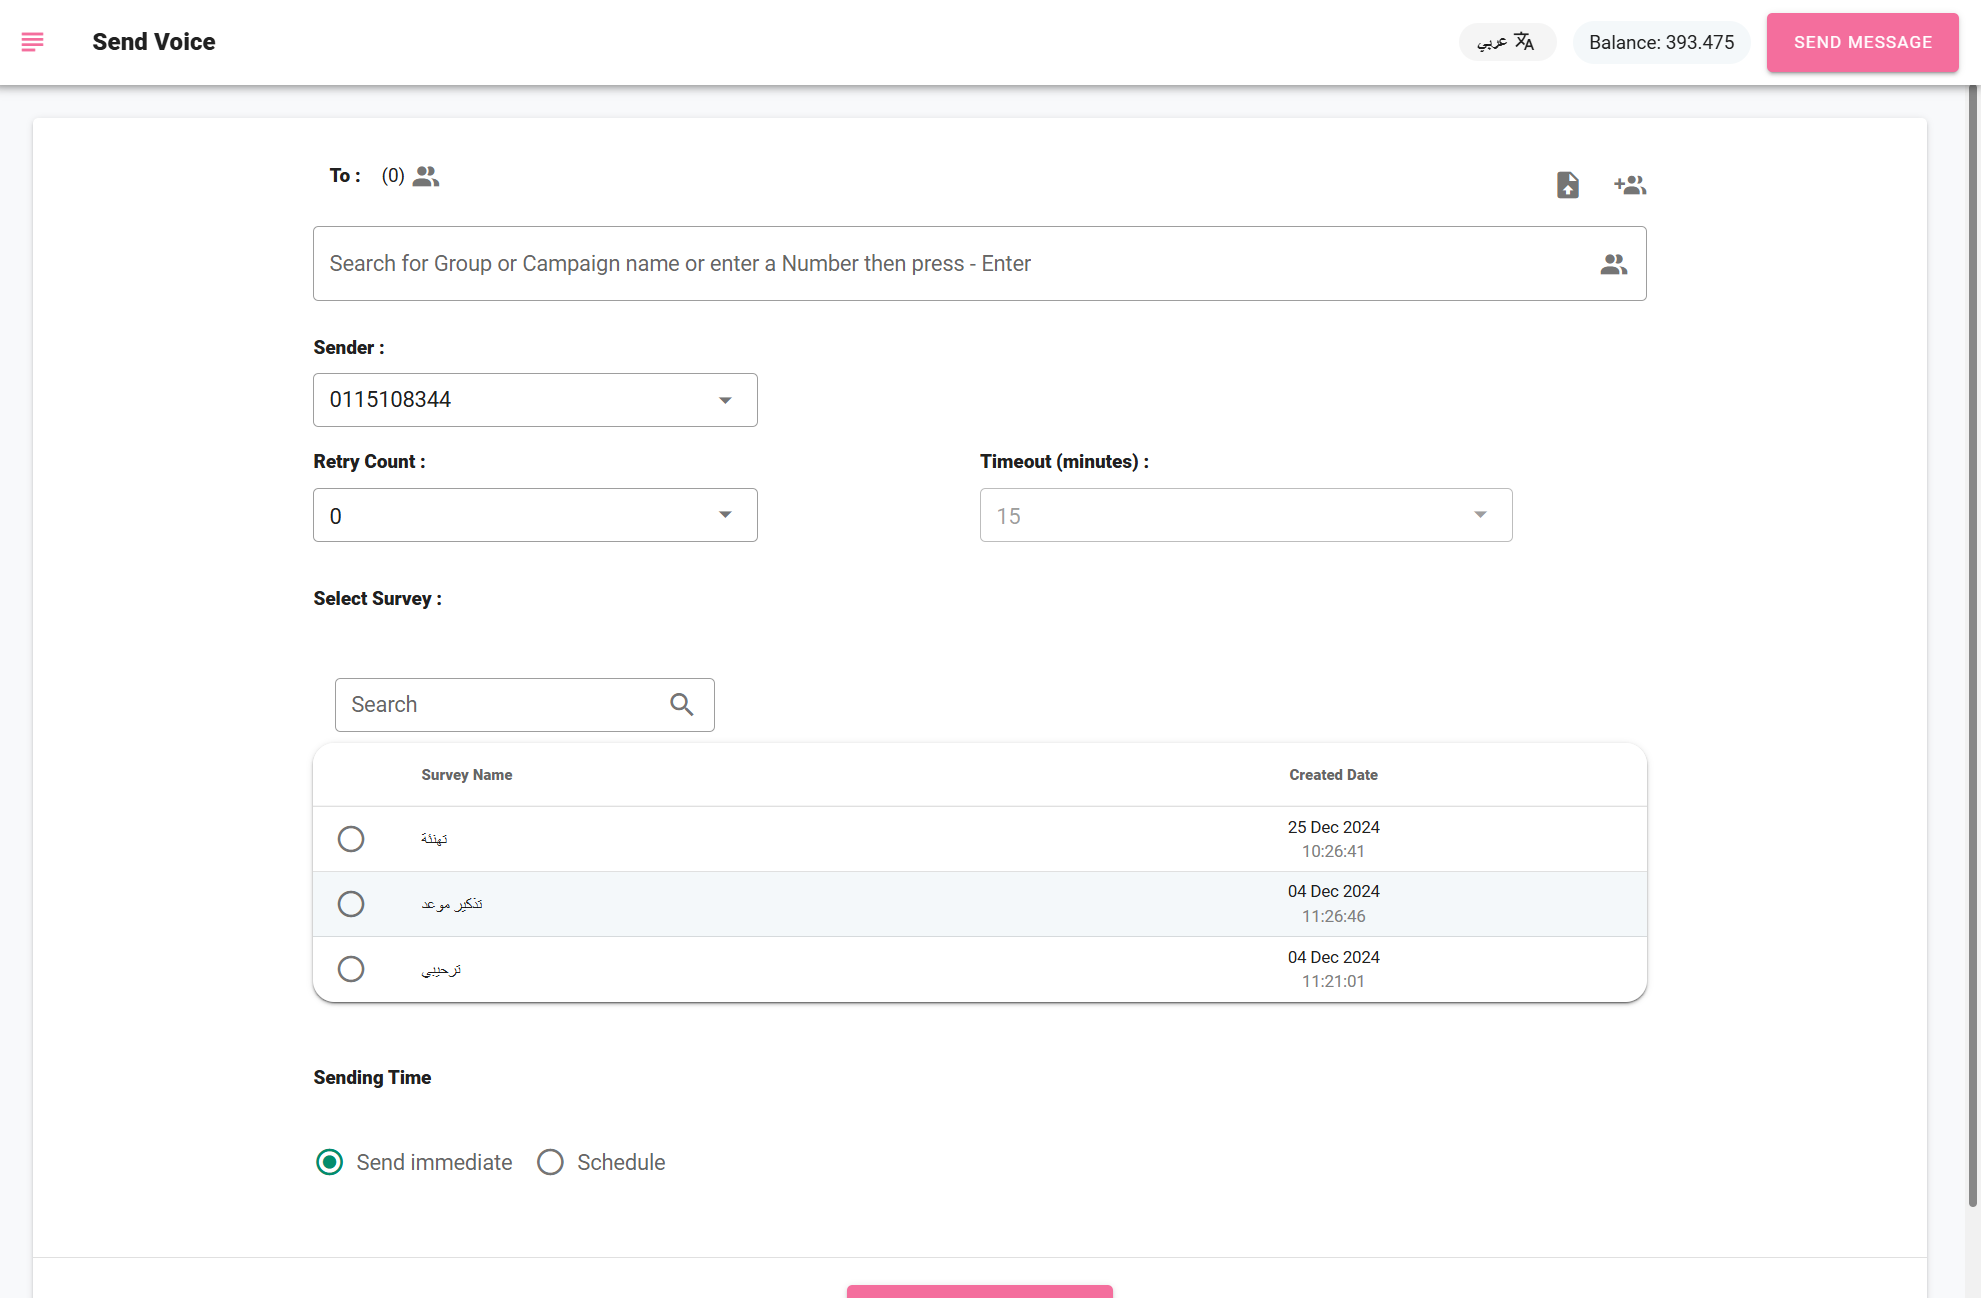
Task: Click the 25 Dec 2024 date cell
Action: (1333, 839)
